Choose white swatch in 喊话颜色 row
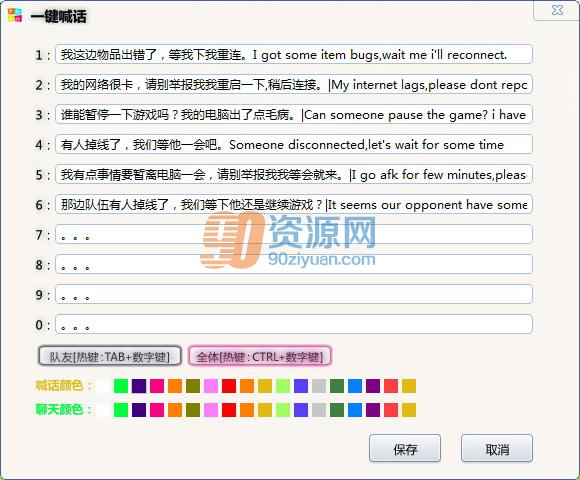This screenshot has height=480, width=580. click(x=103, y=386)
